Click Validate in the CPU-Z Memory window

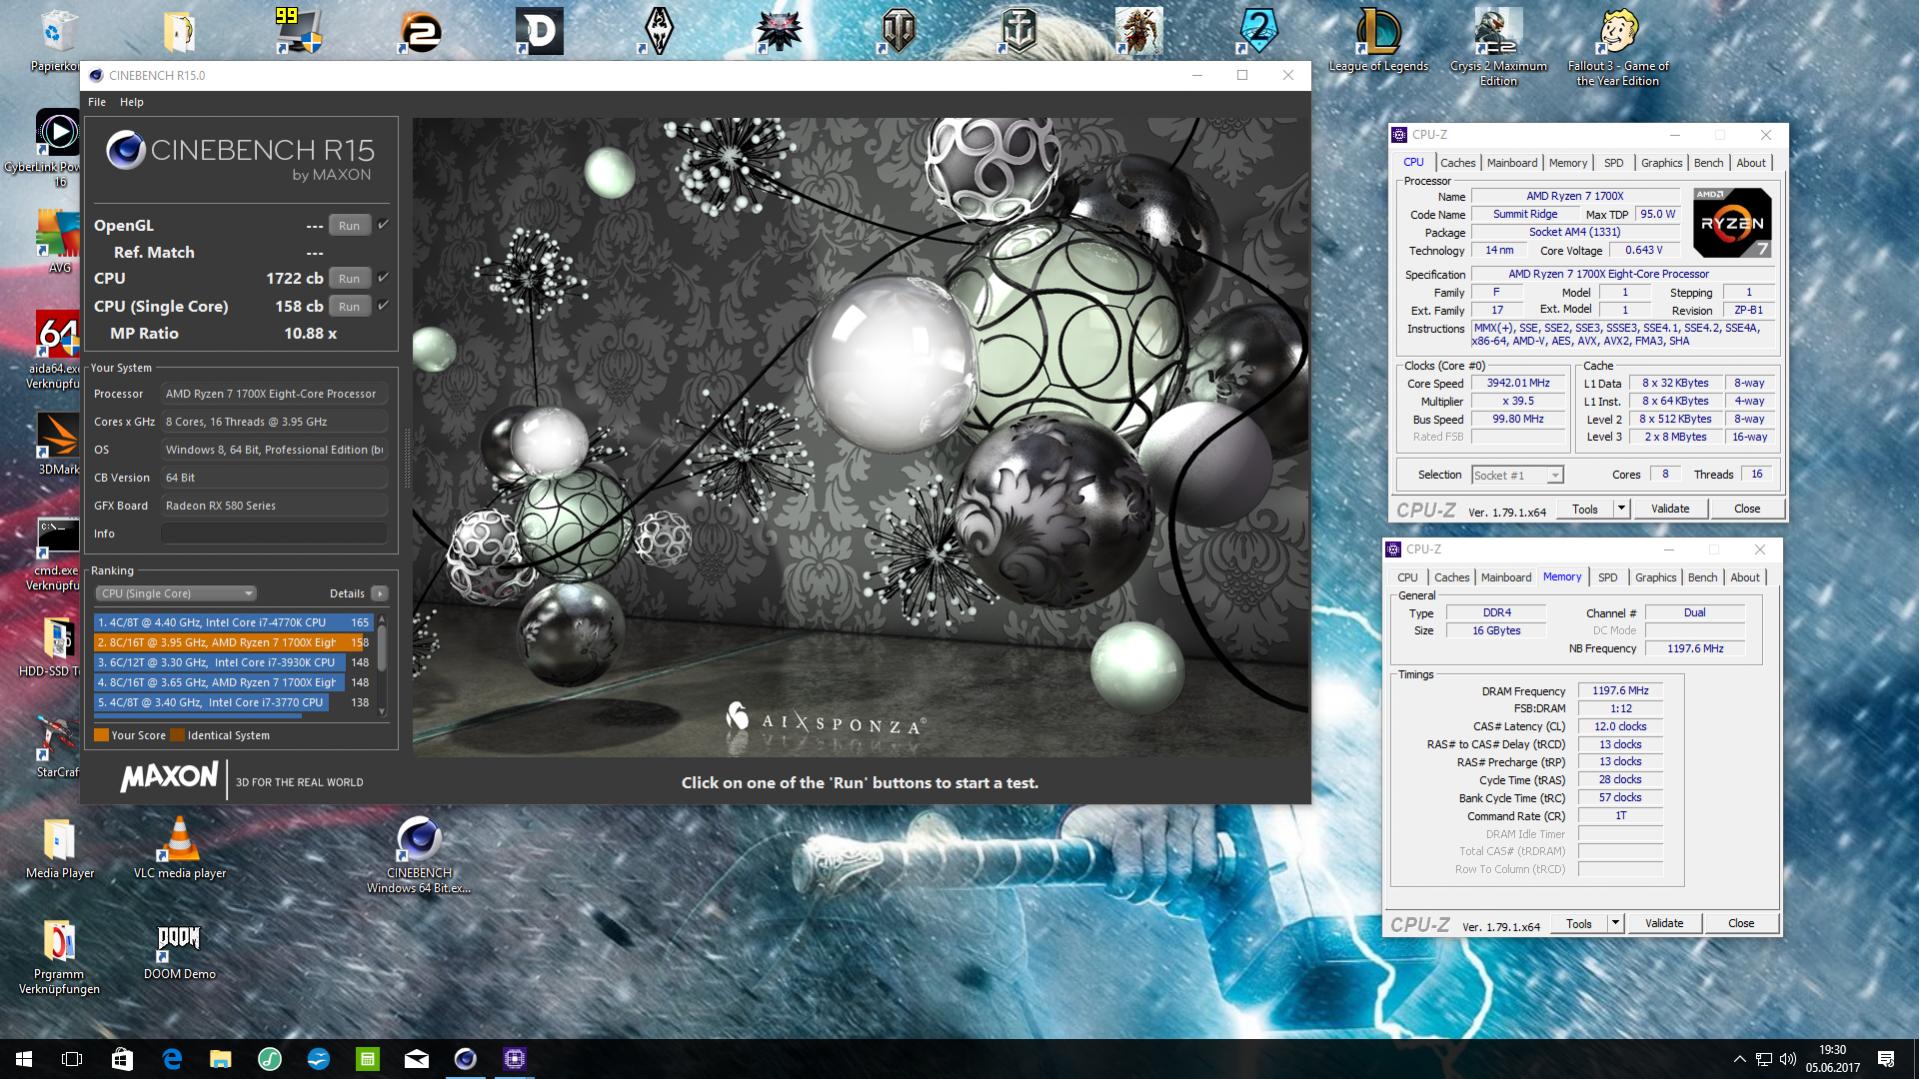1663,923
